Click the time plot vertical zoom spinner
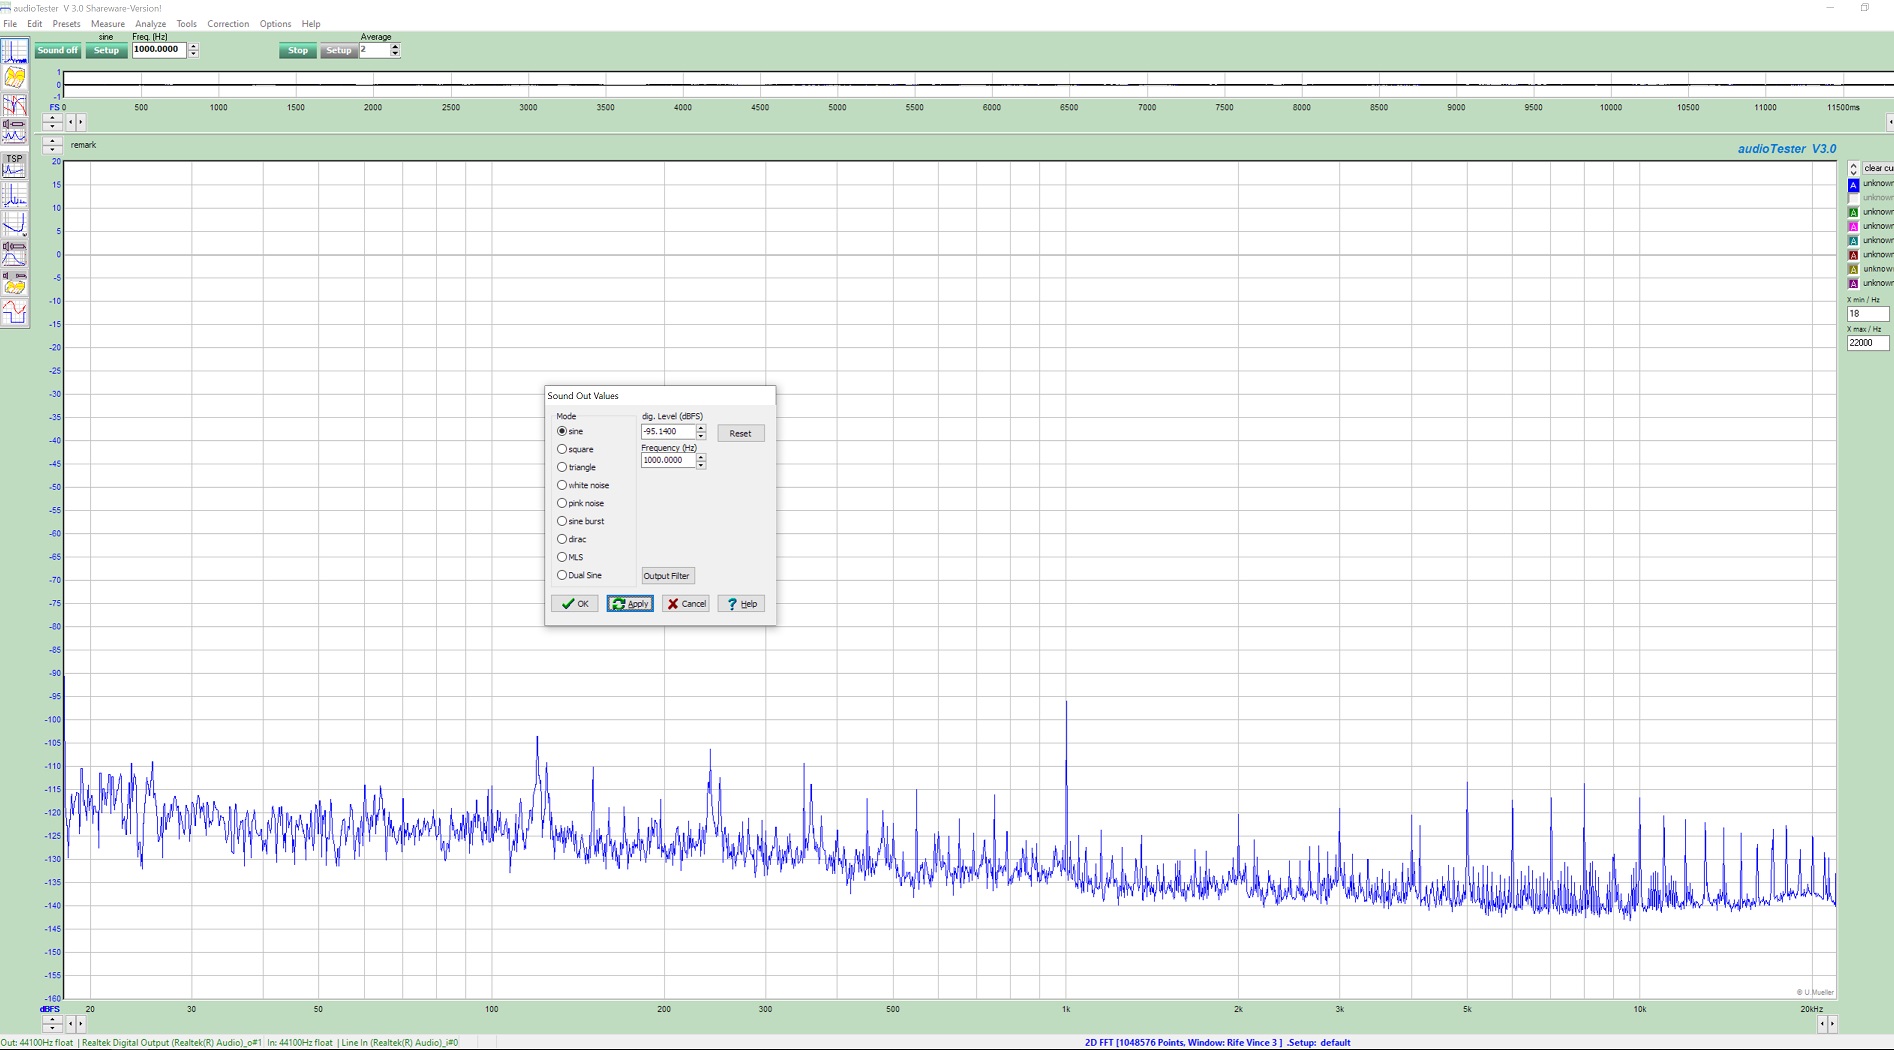This screenshot has width=1894, height=1050. [x=52, y=122]
